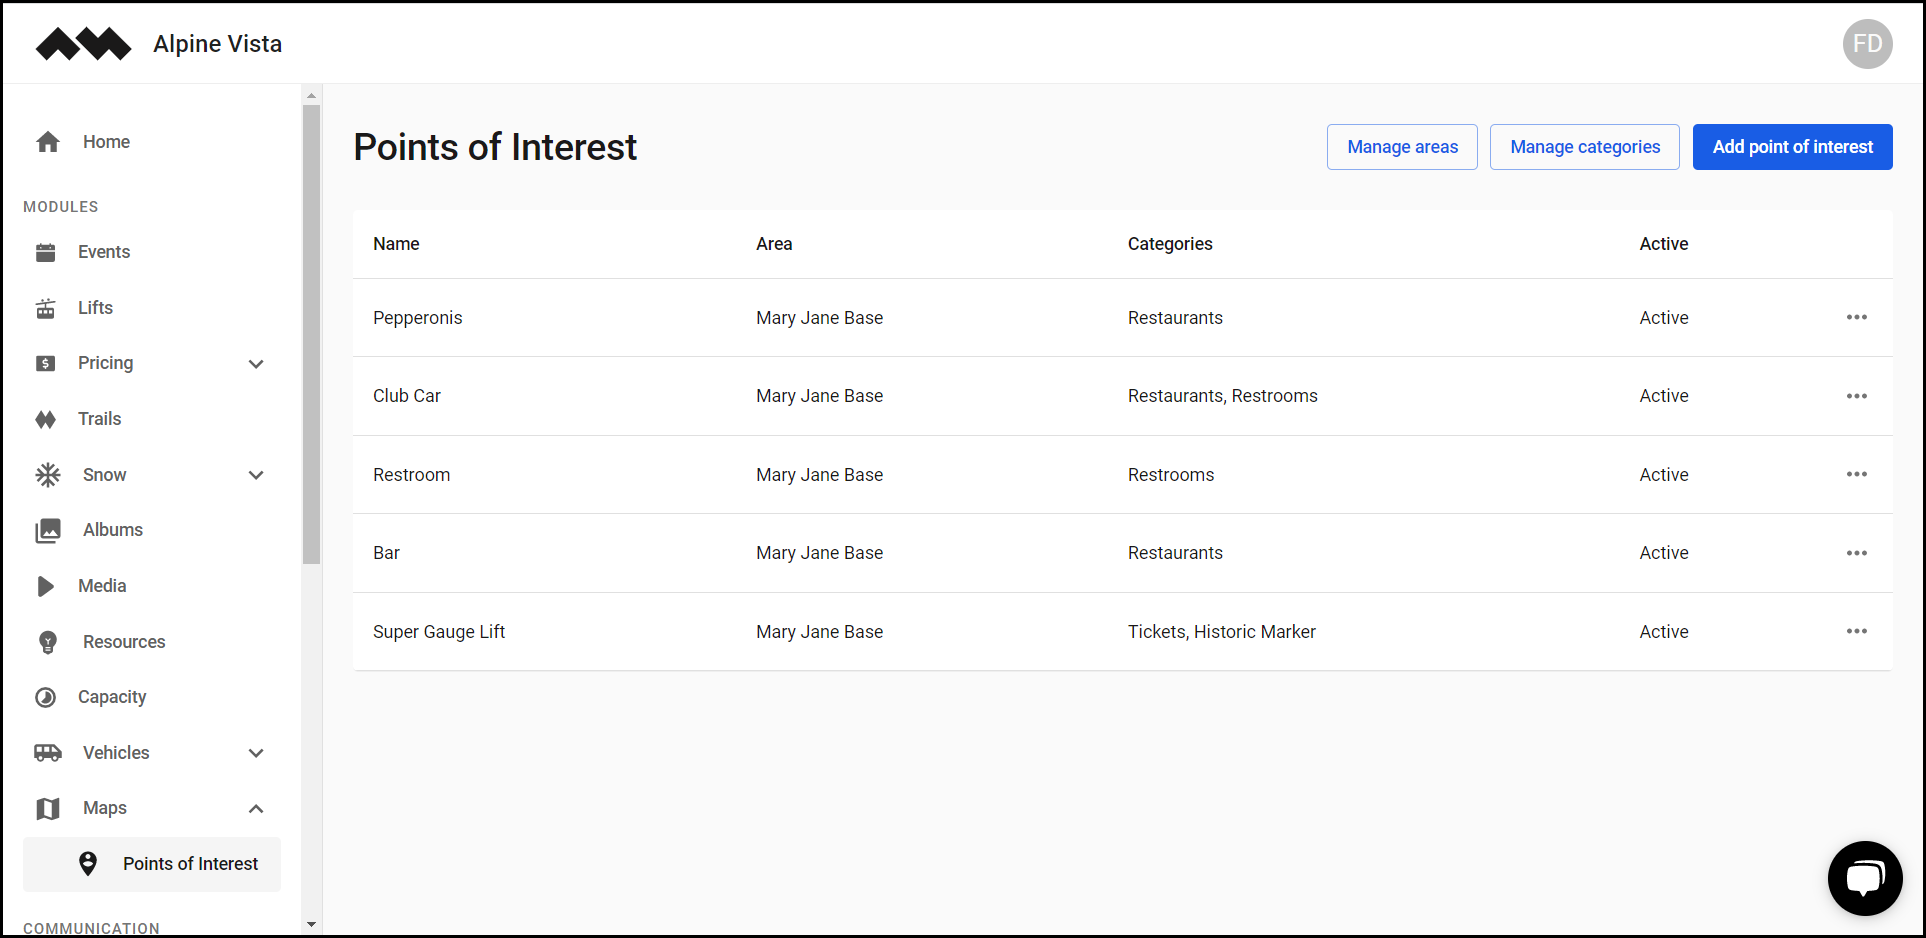
Task: Select the Pepperonis name cell
Action: coord(418,318)
